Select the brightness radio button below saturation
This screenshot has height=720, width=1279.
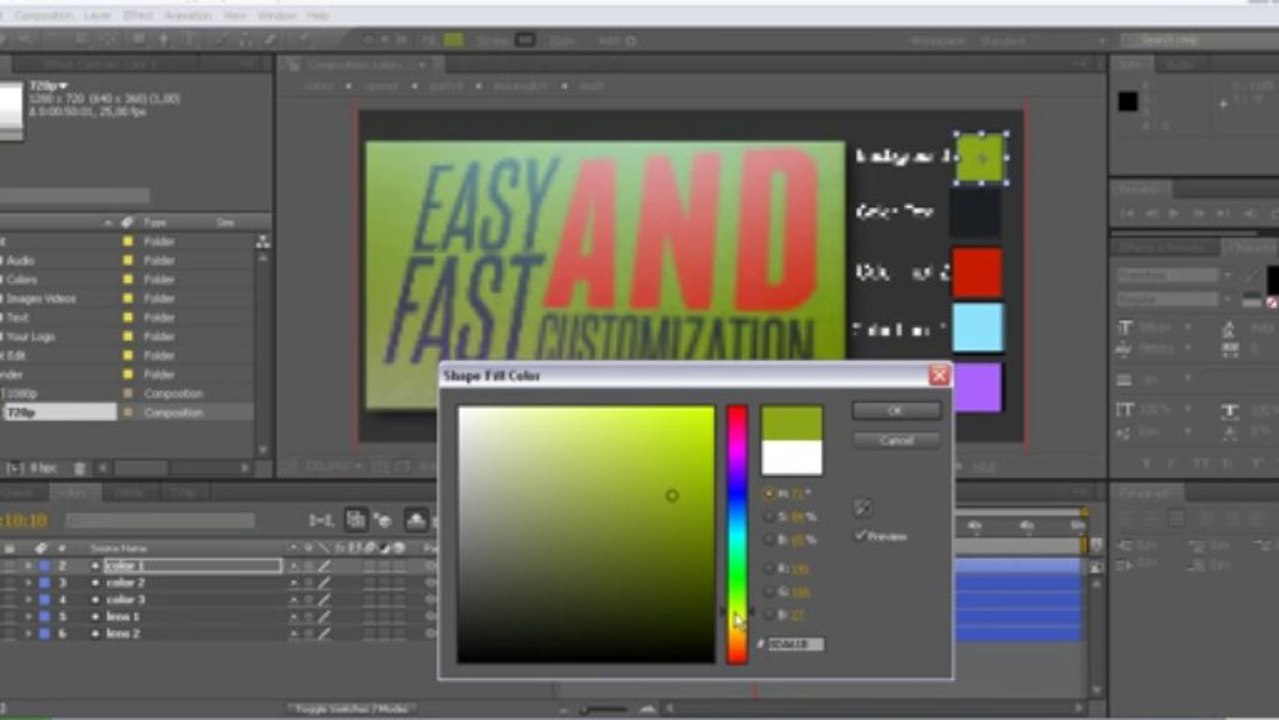(x=768, y=540)
